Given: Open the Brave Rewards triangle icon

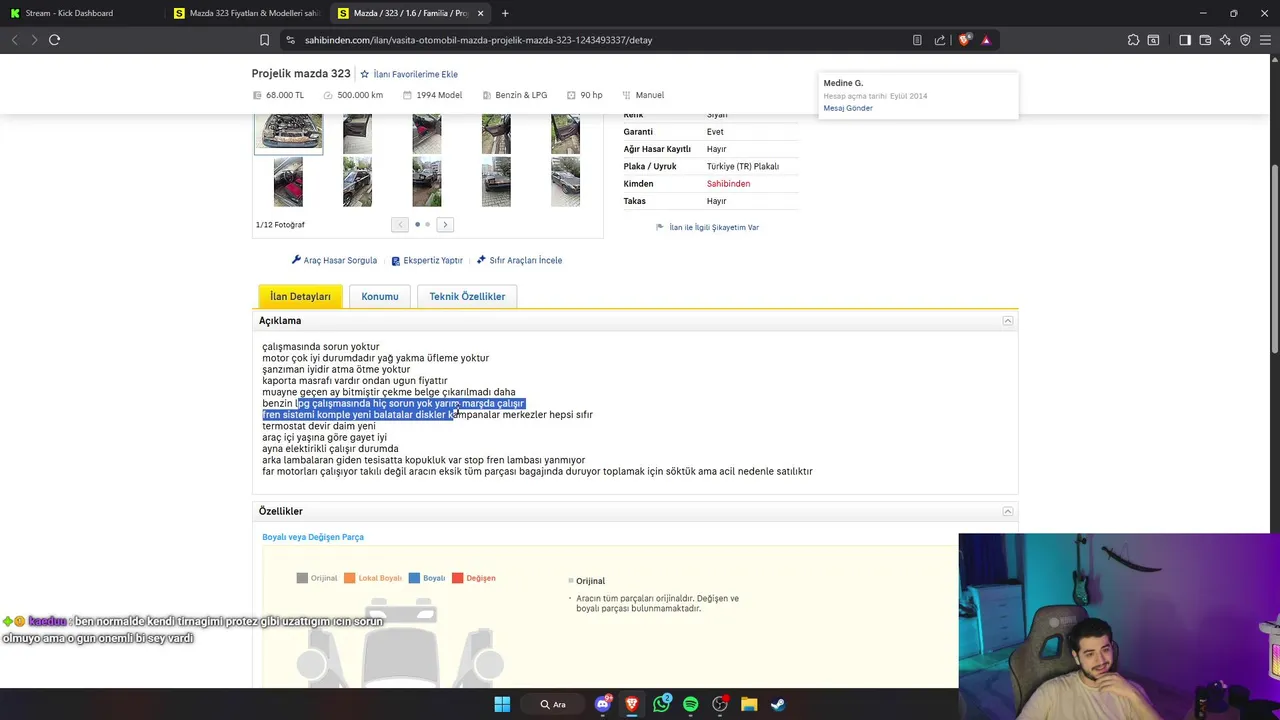Looking at the screenshot, I should point(986,40).
